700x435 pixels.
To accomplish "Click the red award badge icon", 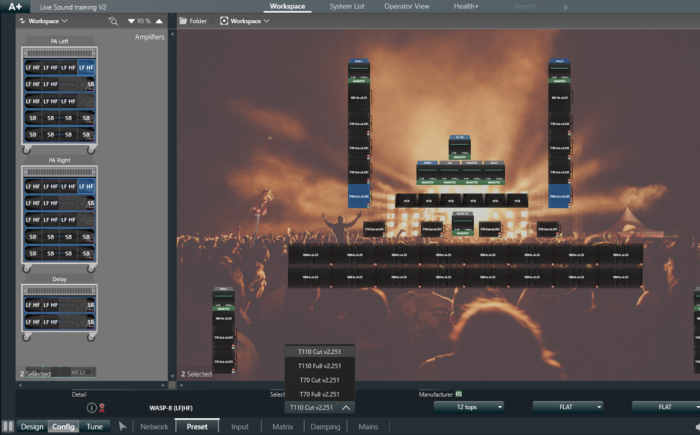I will pos(103,408).
